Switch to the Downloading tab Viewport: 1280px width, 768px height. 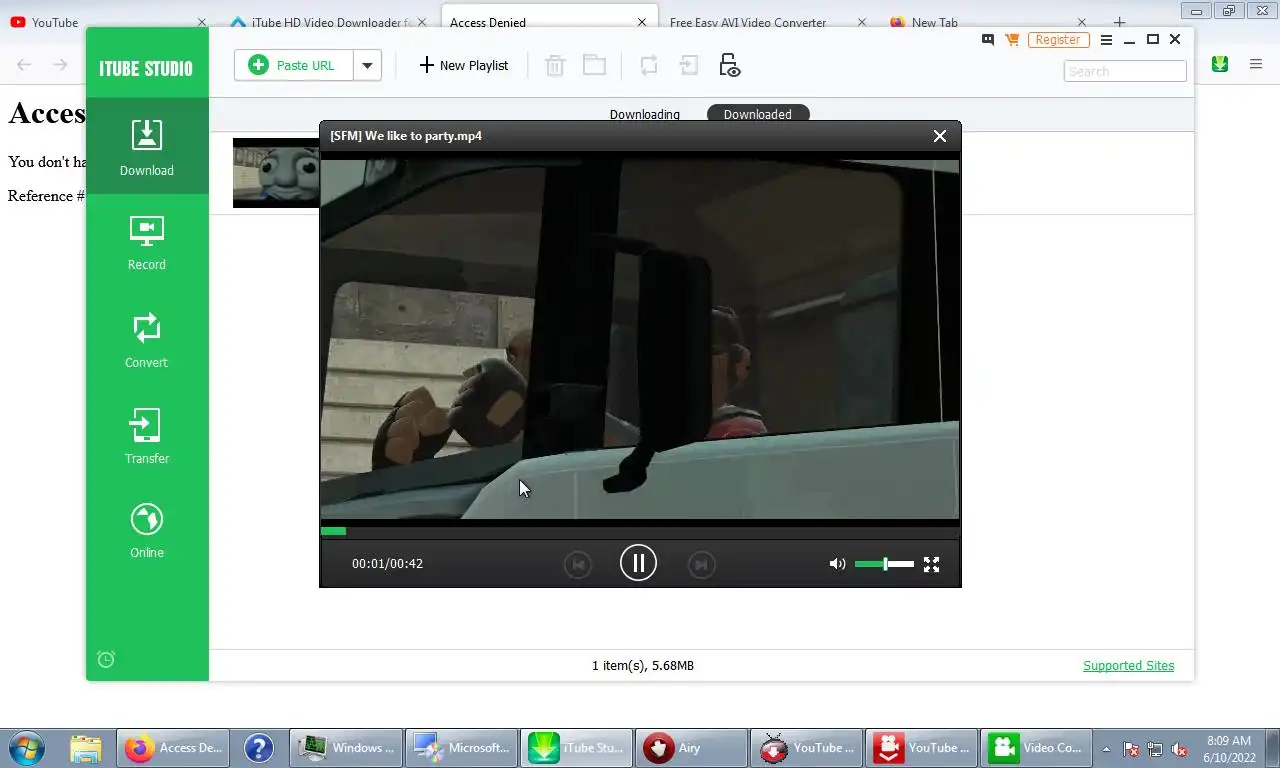[645, 114]
